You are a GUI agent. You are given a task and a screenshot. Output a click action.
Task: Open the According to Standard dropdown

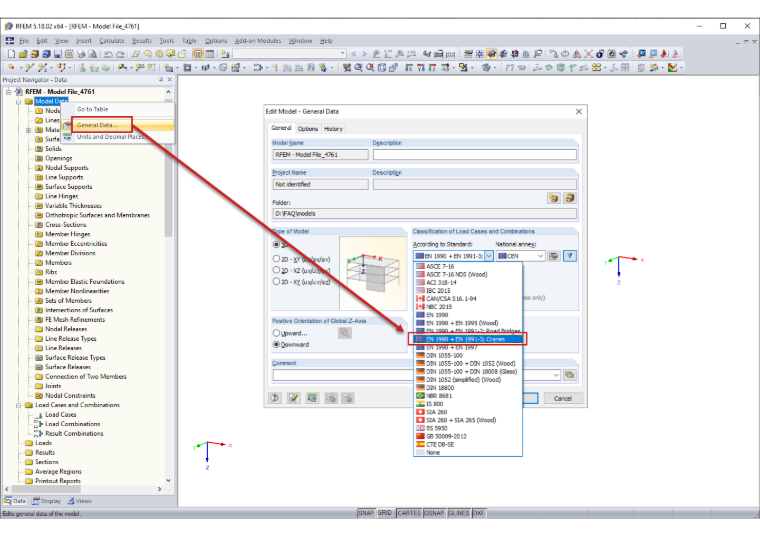(489, 256)
